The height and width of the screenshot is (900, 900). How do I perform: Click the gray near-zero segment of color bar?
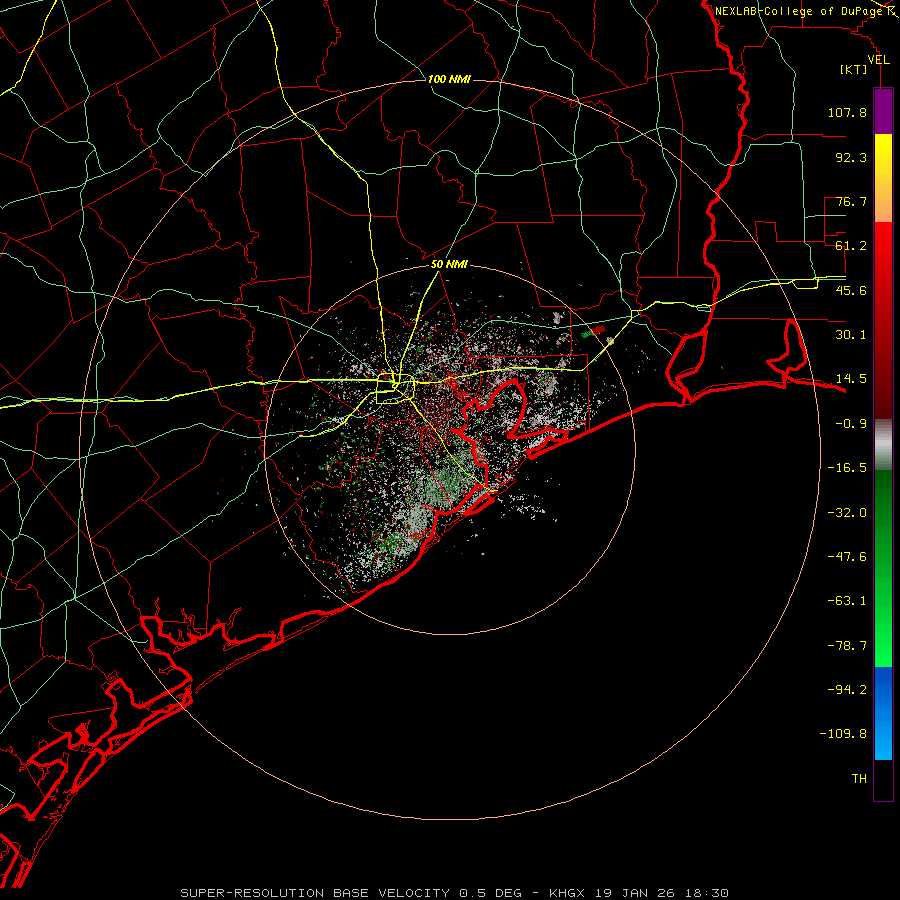(x=883, y=445)
